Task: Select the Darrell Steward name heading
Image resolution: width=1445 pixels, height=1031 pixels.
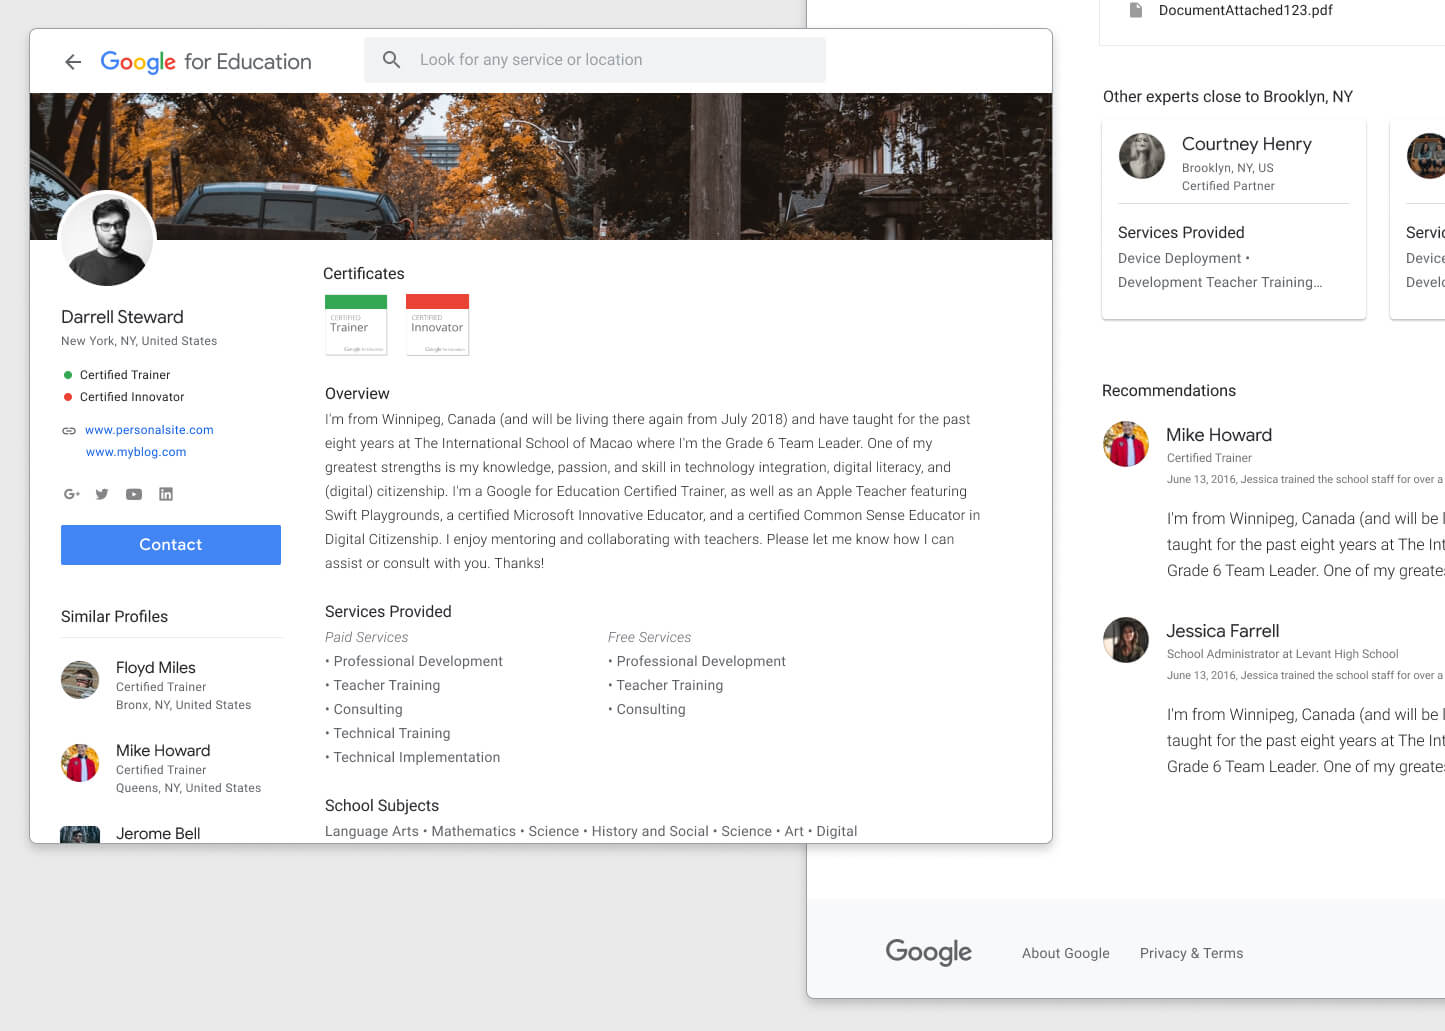Action: click(122, 317)
